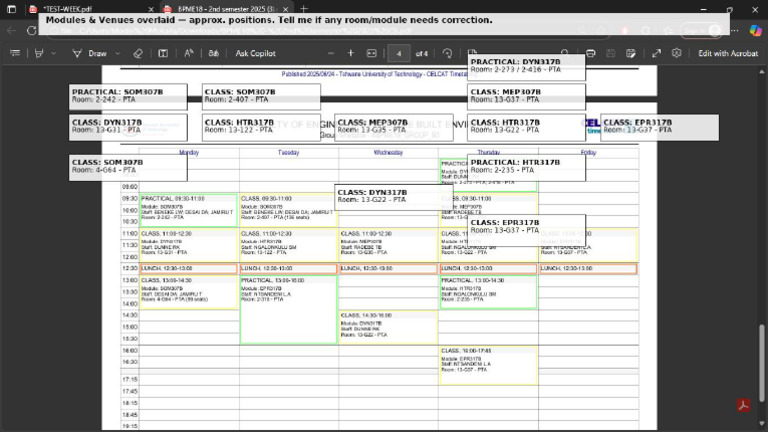Close the BPME18 2nd semester tab

pyautogui.click(x=286, y=9)
